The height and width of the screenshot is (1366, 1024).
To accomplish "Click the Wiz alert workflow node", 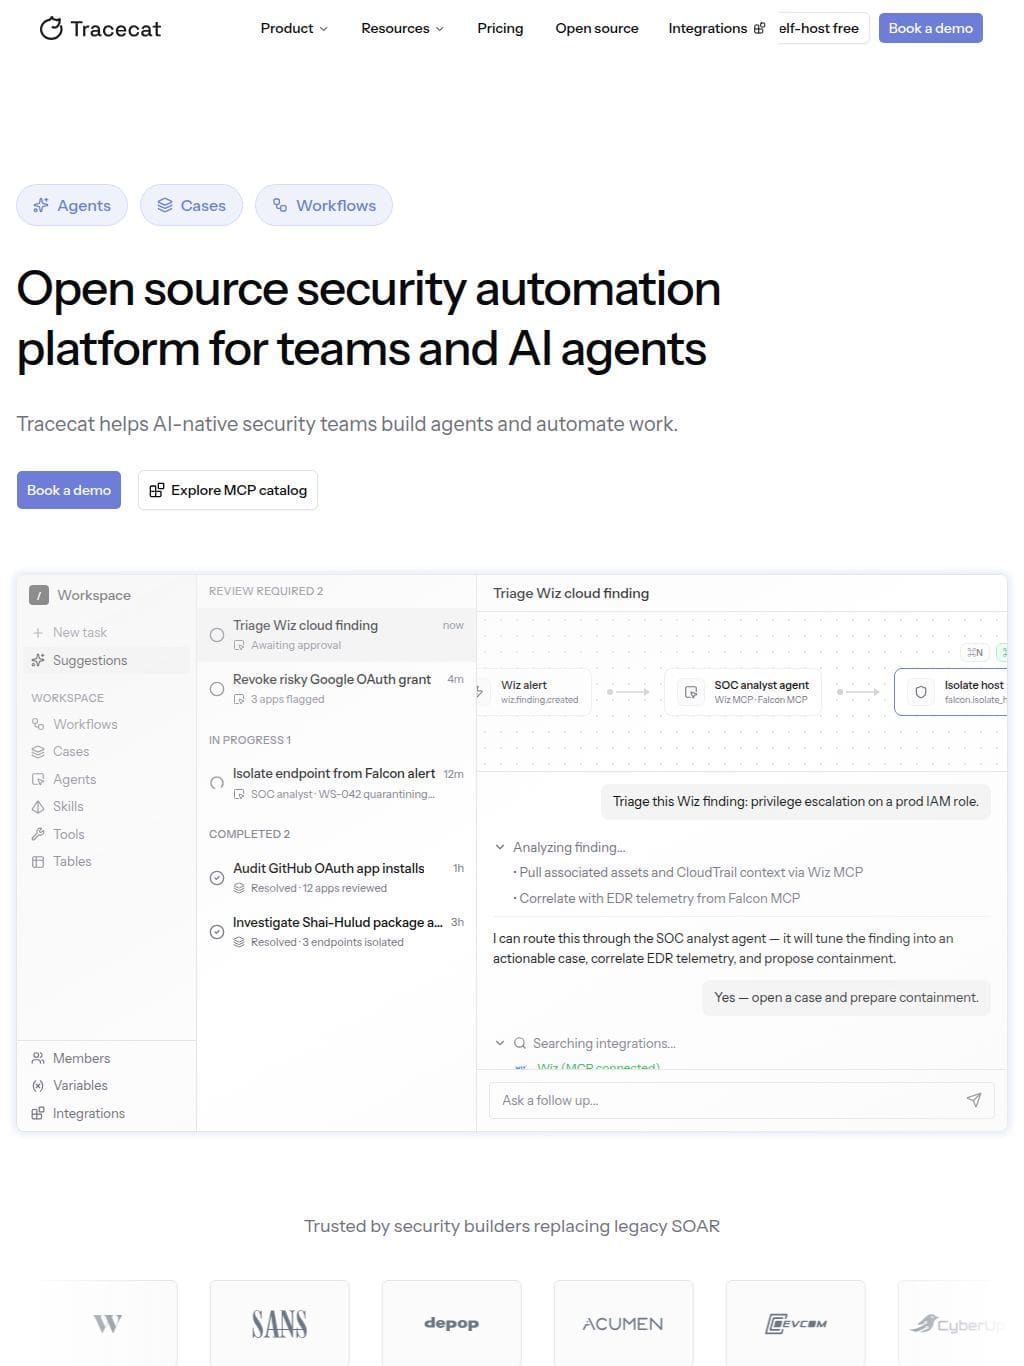I will (535, 692).
